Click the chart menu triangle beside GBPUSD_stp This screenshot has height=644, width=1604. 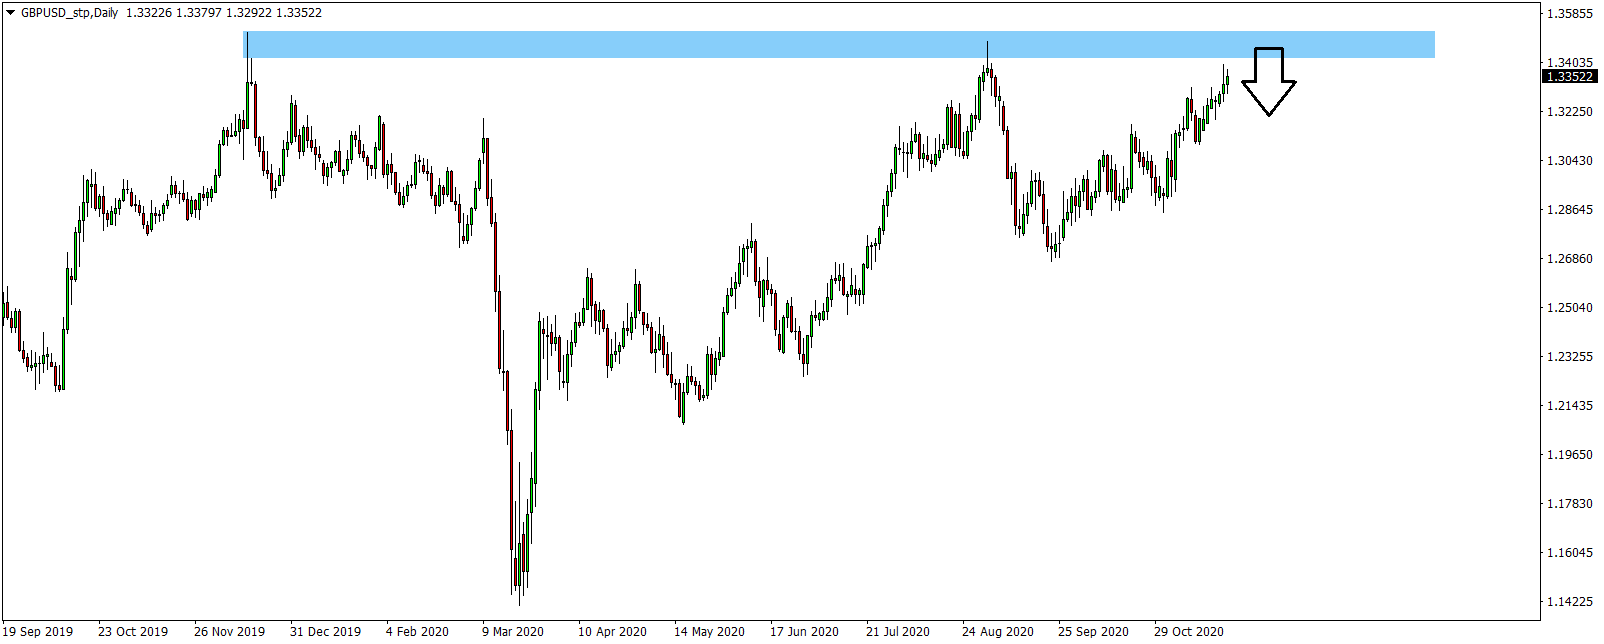pos(10,13)
